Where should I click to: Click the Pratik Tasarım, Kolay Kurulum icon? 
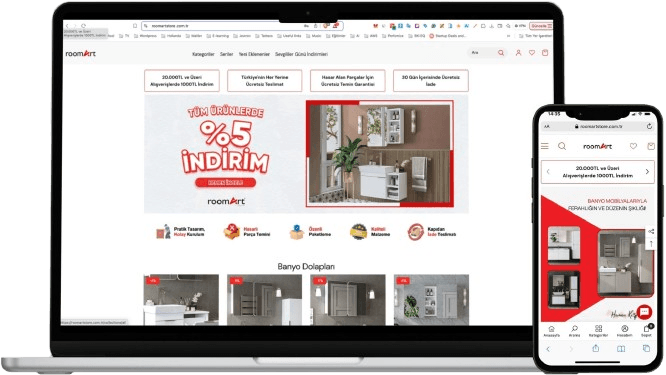point(164,232)
